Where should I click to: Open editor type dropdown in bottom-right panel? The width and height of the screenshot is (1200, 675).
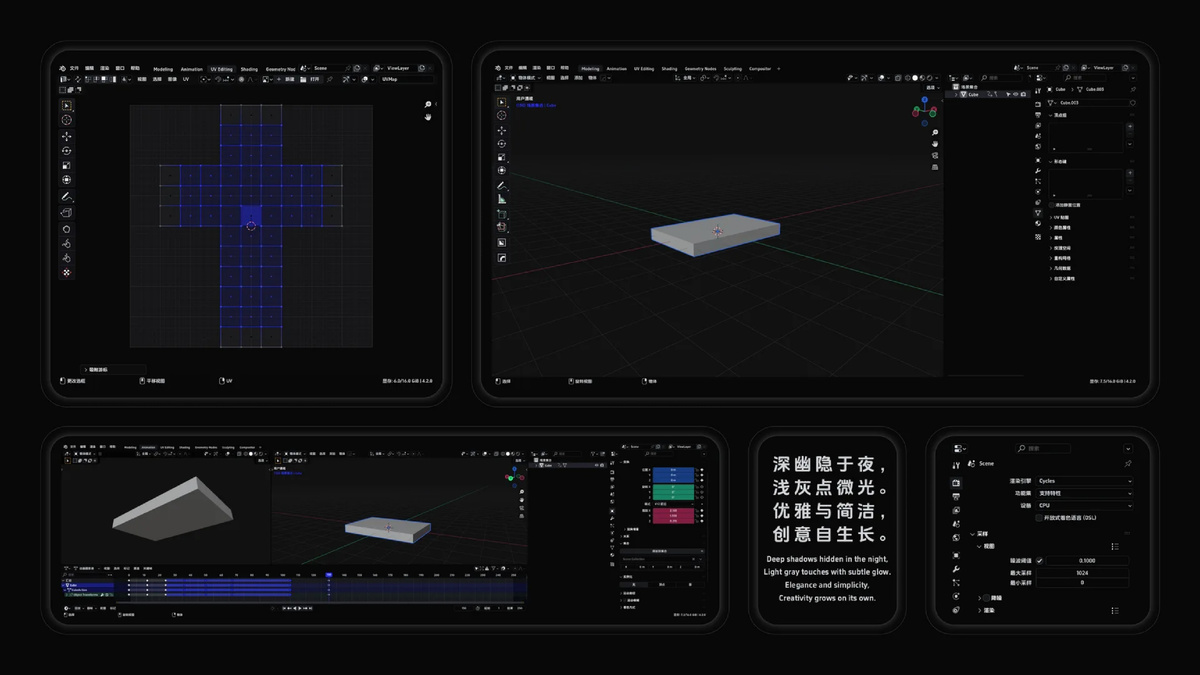click(x=958, y=448)
